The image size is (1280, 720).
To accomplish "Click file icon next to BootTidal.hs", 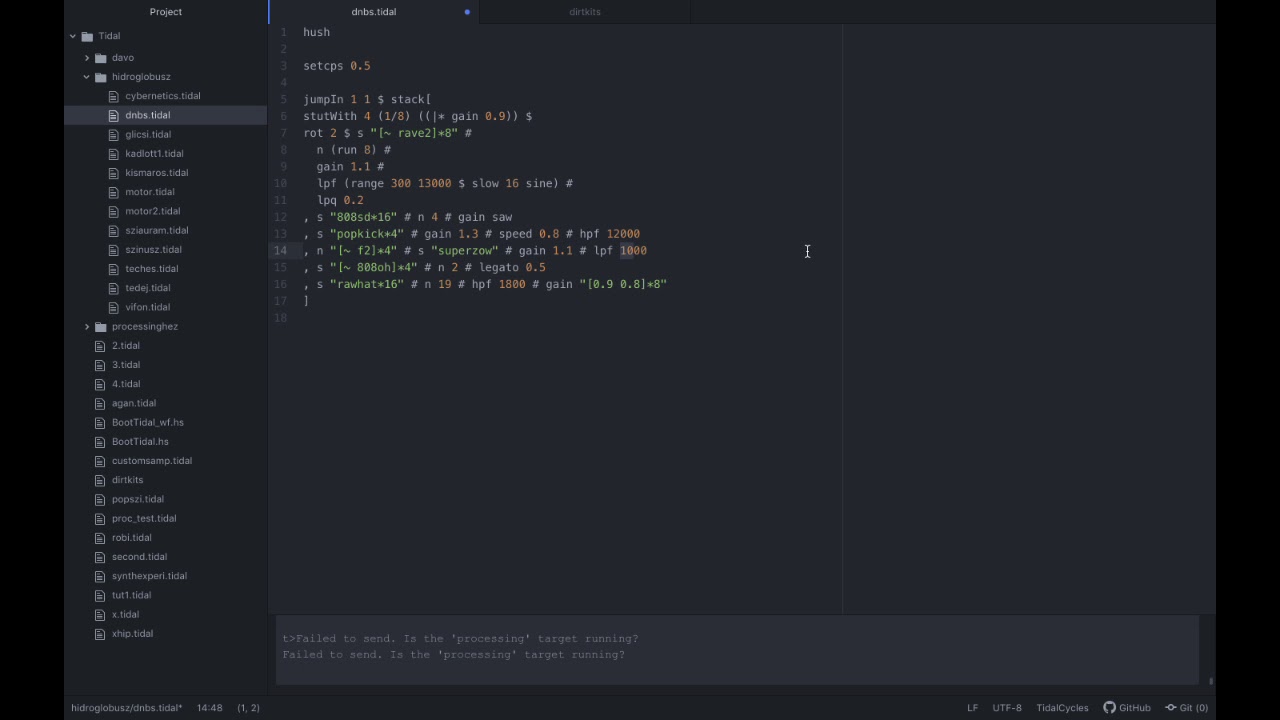I will (100, 442).
